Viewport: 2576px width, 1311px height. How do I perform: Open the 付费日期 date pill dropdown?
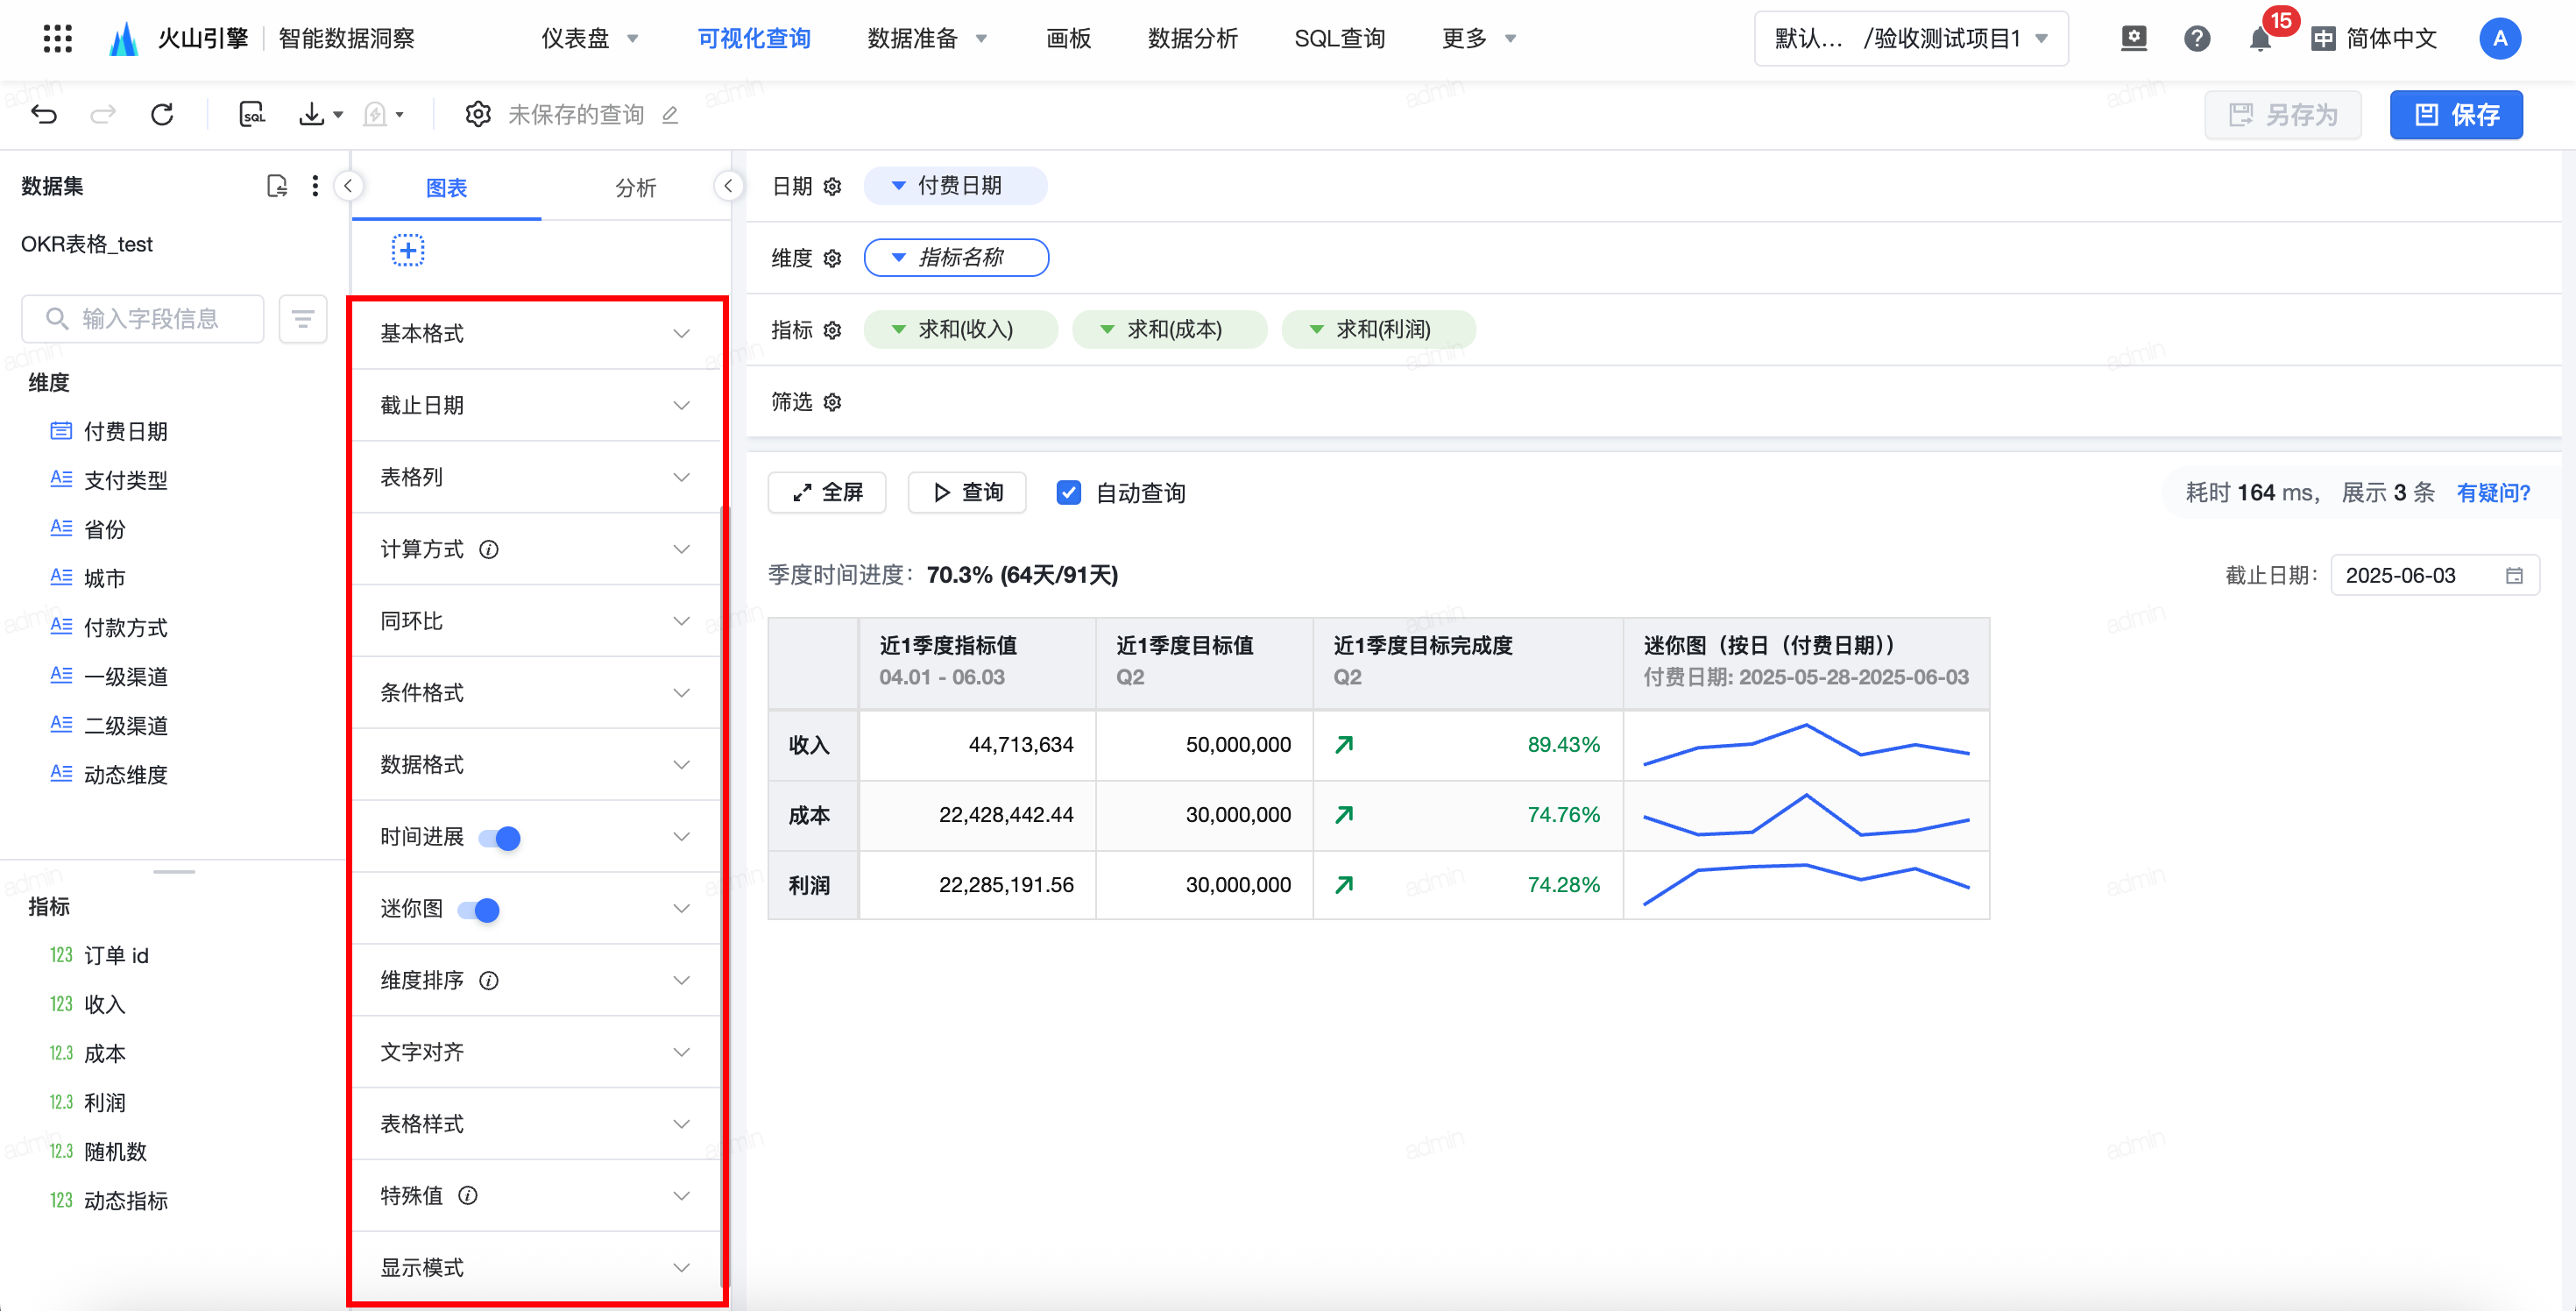[x=955, y=186]
